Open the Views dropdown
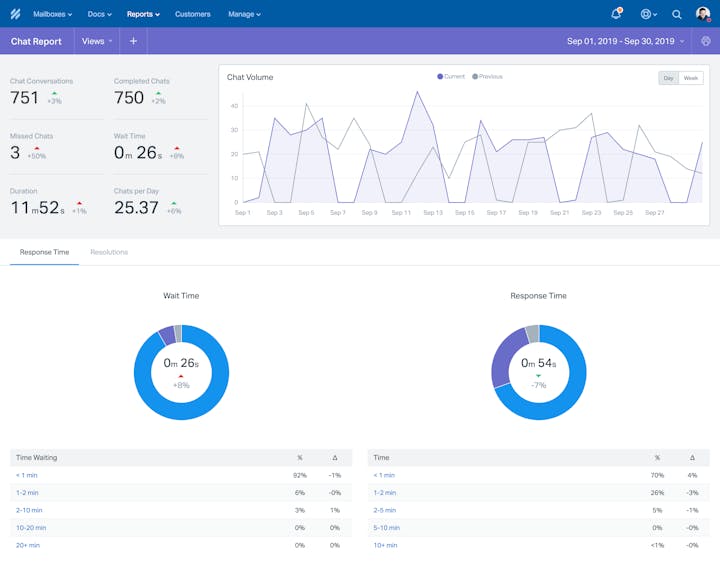This screenshot has width=720, height=566. 97,41
